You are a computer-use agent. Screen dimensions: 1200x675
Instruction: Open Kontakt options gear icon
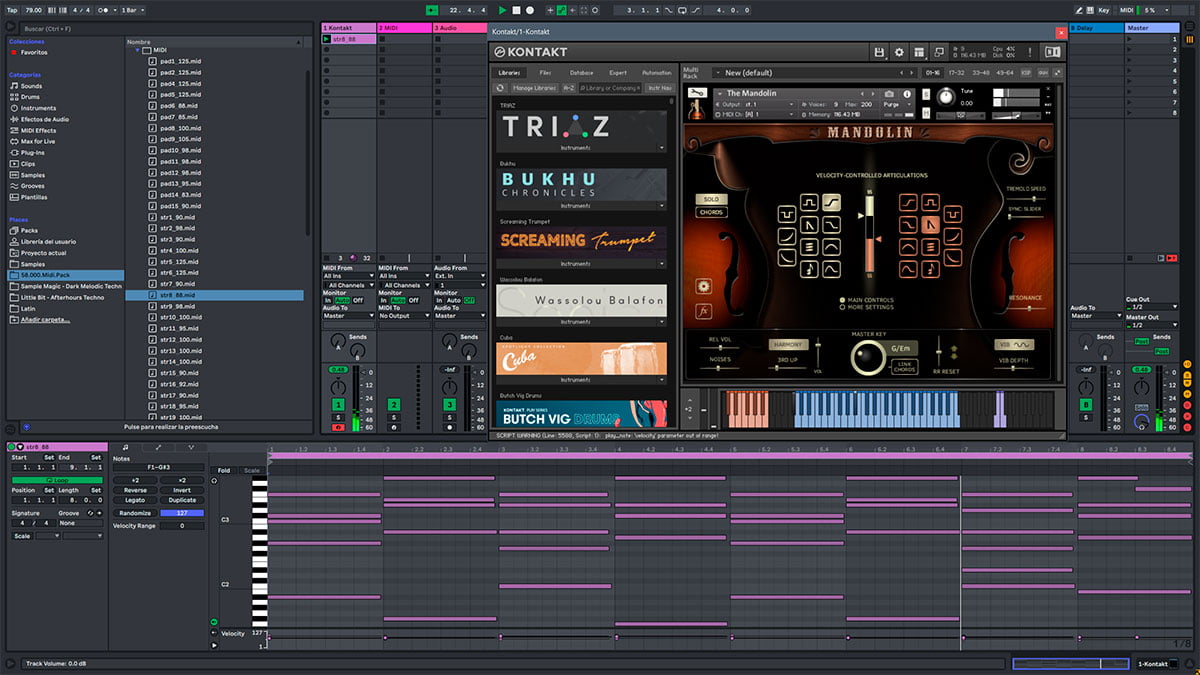[x=899, y=52]
